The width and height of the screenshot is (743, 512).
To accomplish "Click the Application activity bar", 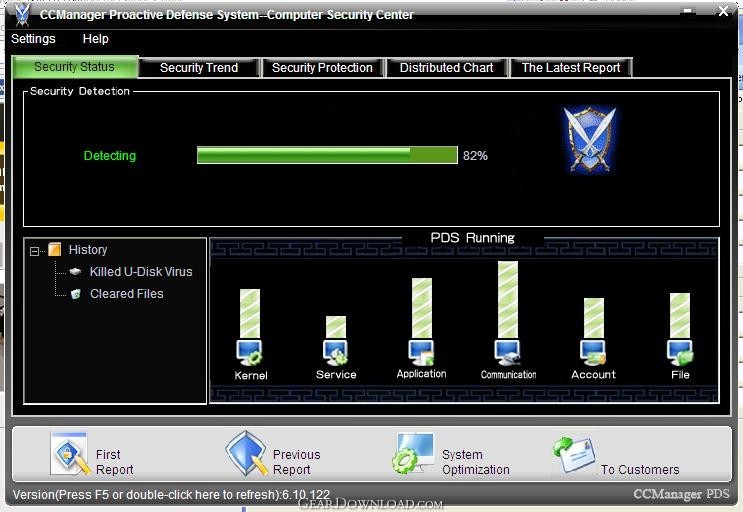I will pos(422,308).
